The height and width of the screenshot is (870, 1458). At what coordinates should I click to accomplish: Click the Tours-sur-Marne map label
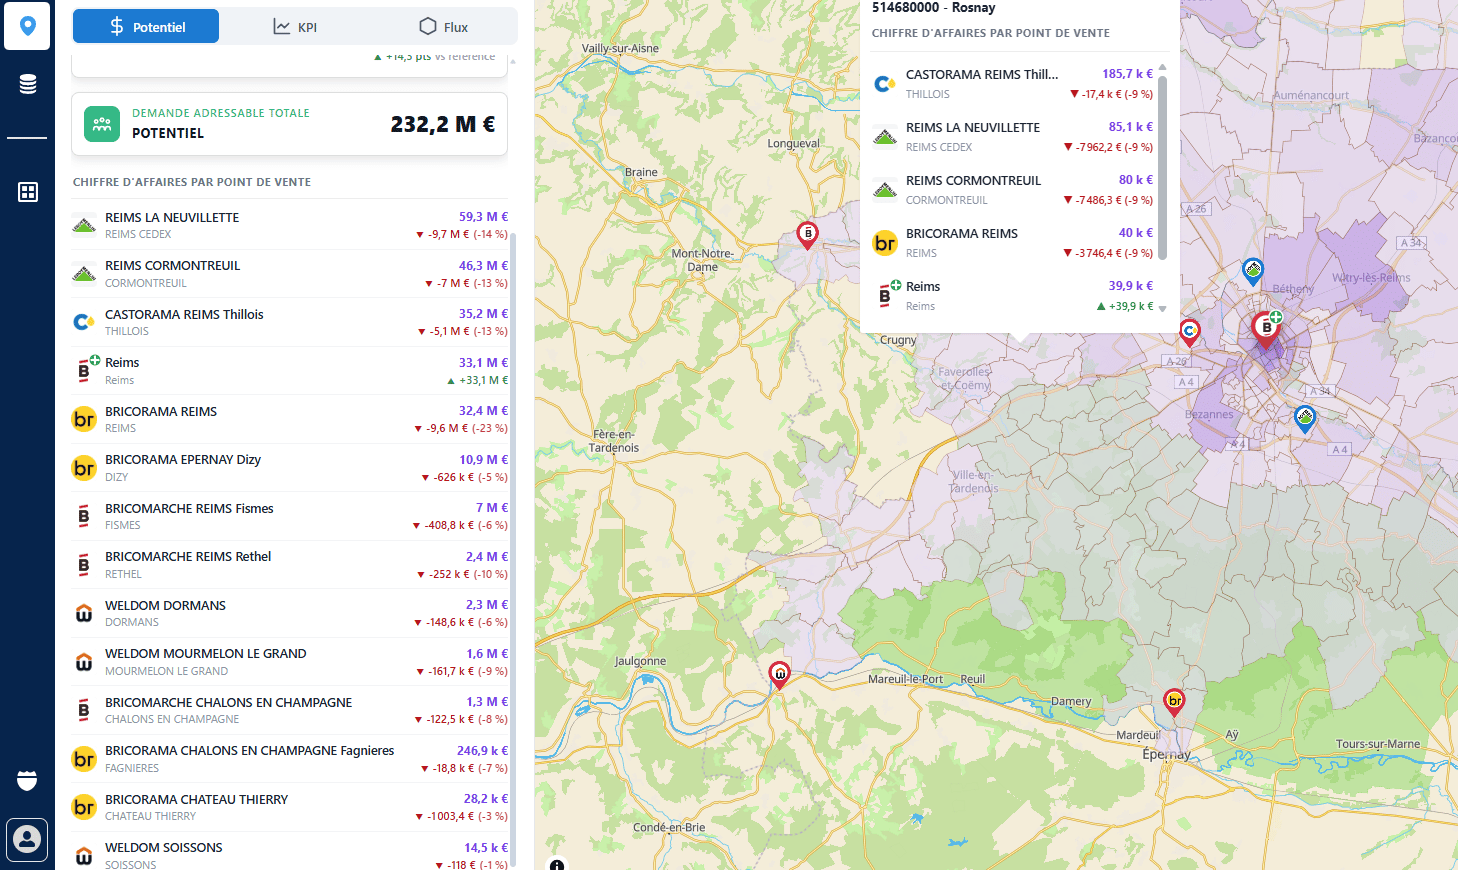pos(1378,744)
